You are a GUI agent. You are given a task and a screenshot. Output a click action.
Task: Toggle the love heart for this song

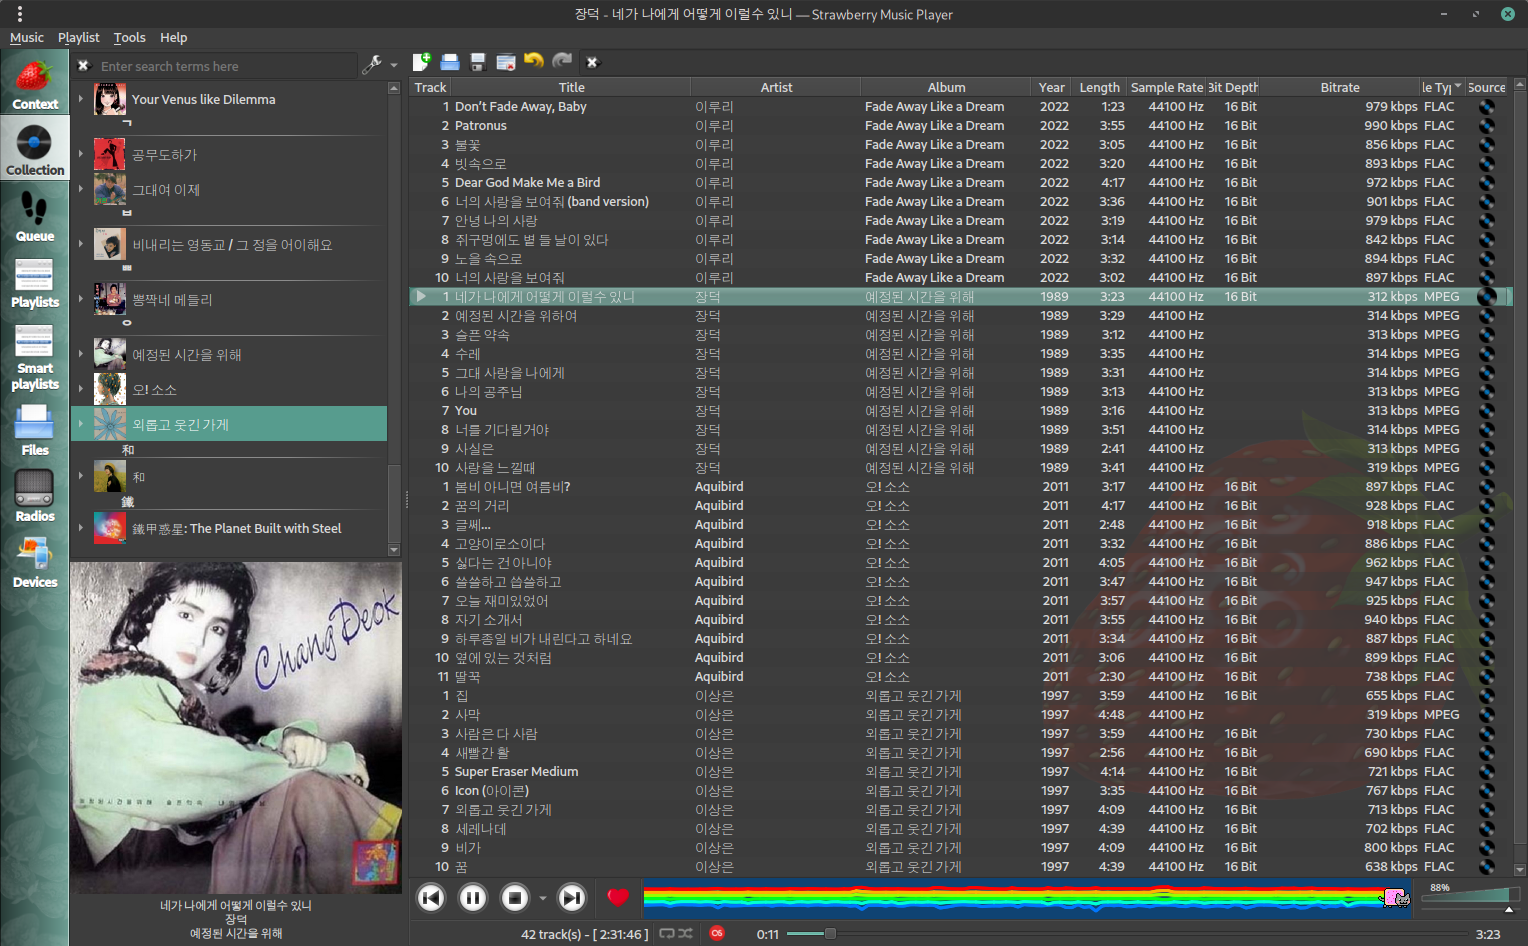618,898
